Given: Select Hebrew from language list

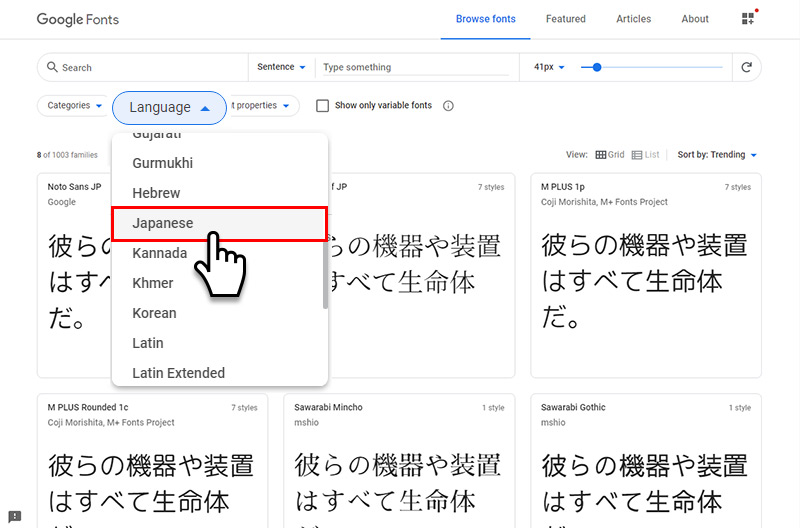Looking at the screenshot, I should coord(219,193).
